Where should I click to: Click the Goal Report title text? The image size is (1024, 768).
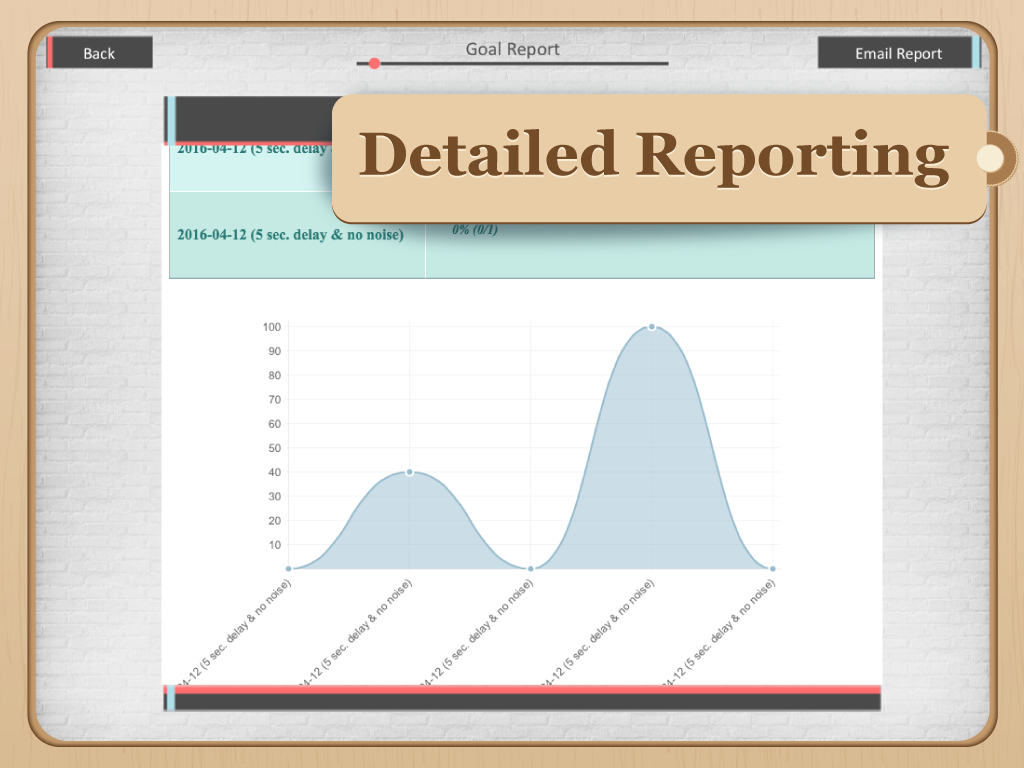tap(512, 49)
